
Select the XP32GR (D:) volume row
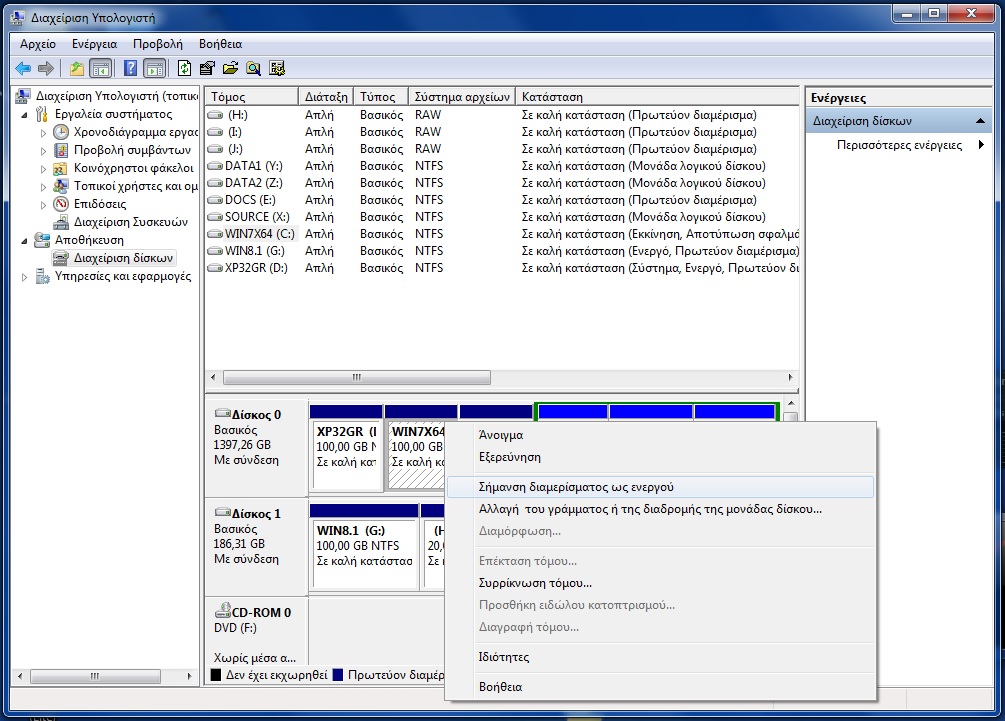pos(502,268)
